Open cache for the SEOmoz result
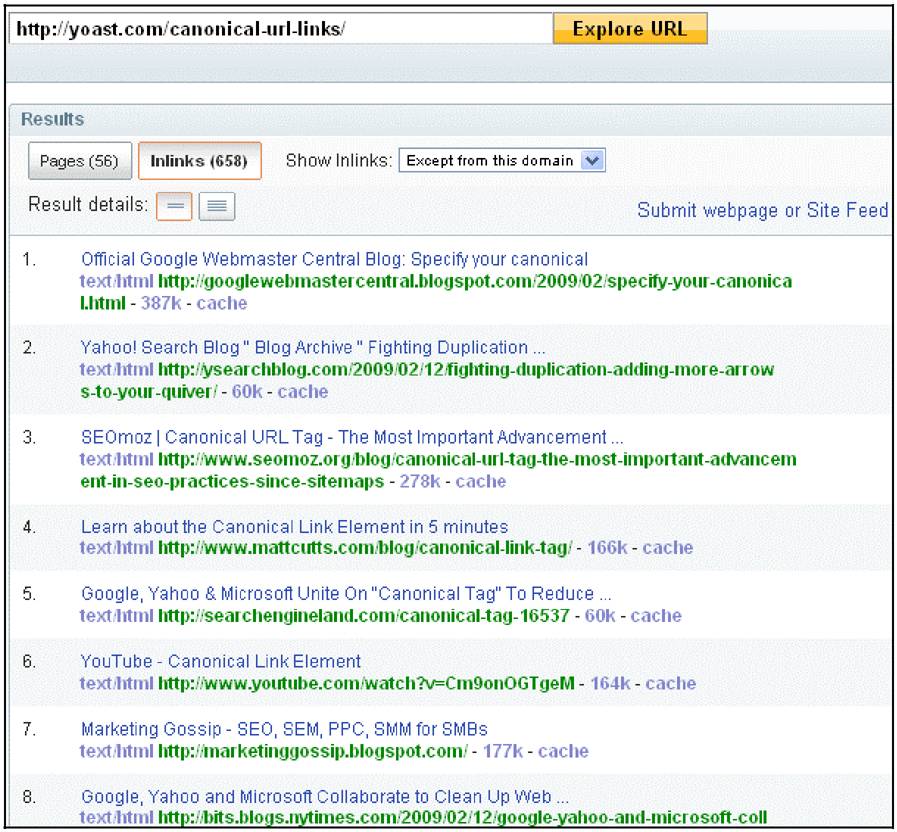897x832 pixels. 481,481
